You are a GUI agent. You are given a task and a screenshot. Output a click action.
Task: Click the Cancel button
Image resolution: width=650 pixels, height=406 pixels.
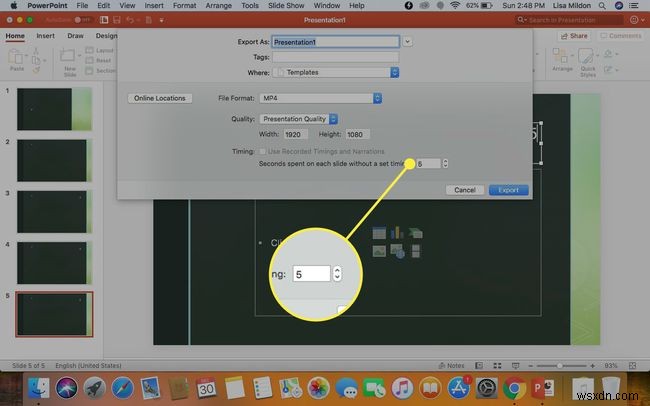pos(465,190)
